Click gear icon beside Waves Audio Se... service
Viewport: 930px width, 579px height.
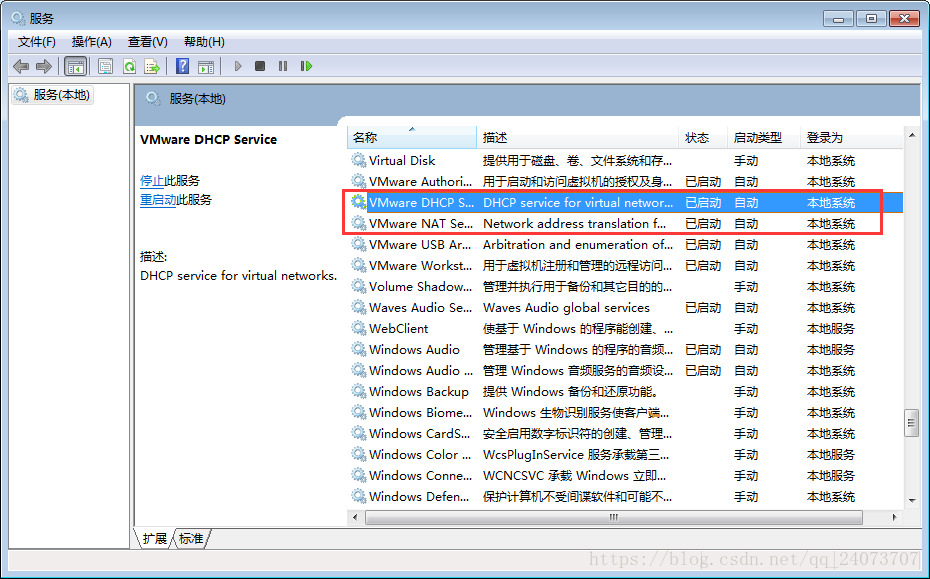tap(358, 307)
